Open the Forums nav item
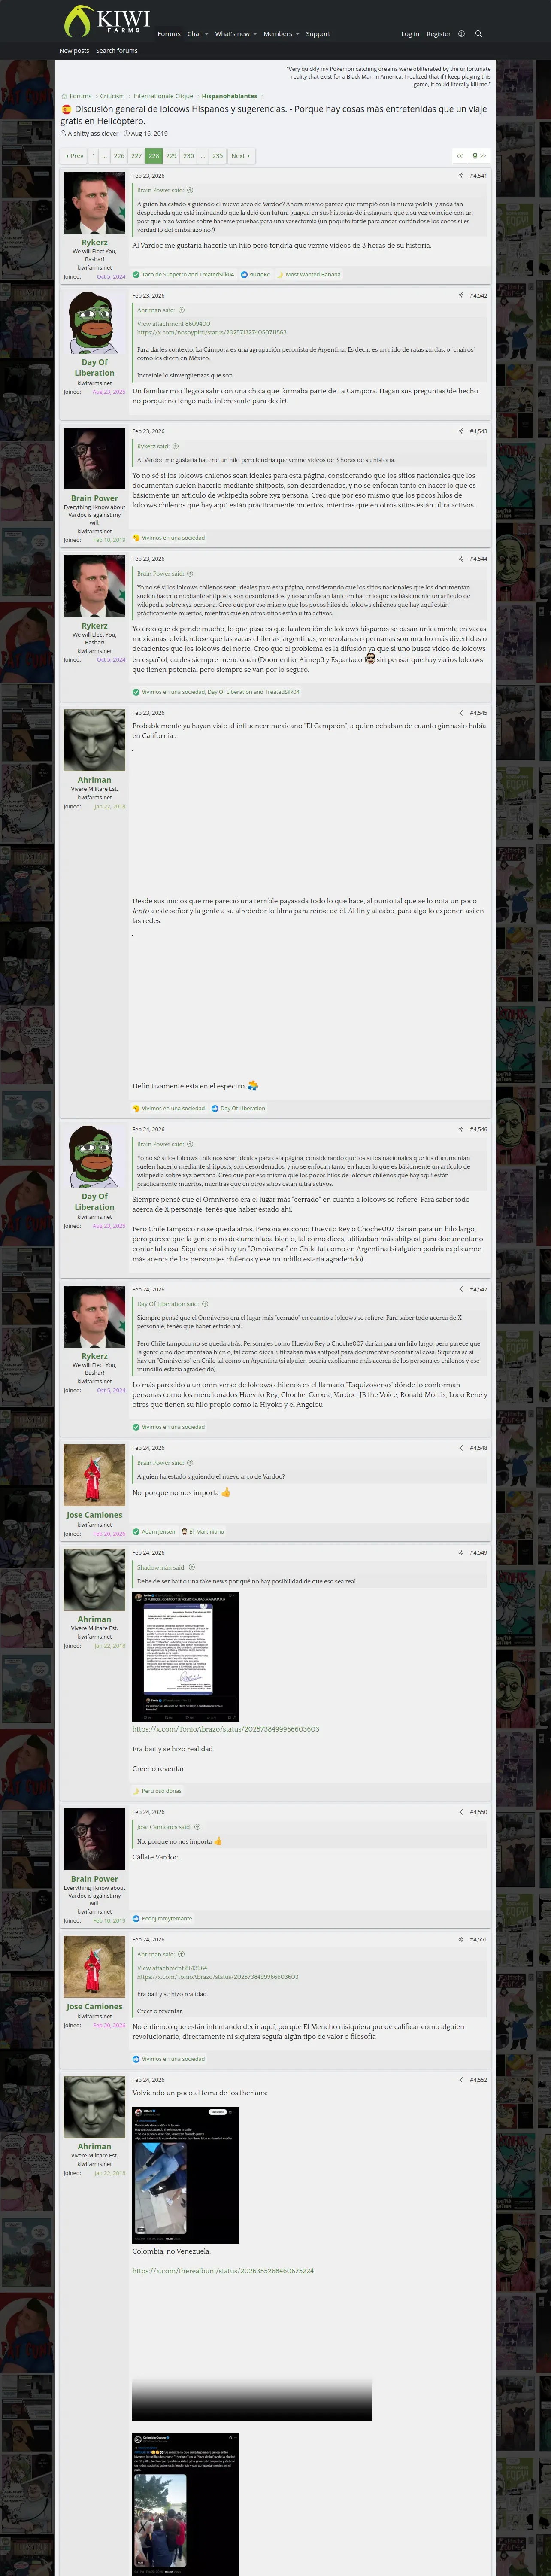The image size is (551, 2576). (x=169, y=34)
